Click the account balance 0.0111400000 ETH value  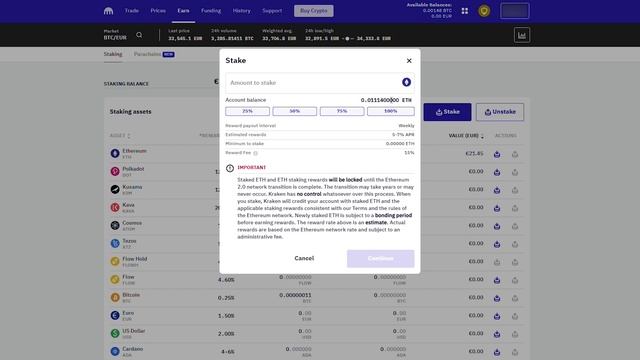[x=386, y=100]
